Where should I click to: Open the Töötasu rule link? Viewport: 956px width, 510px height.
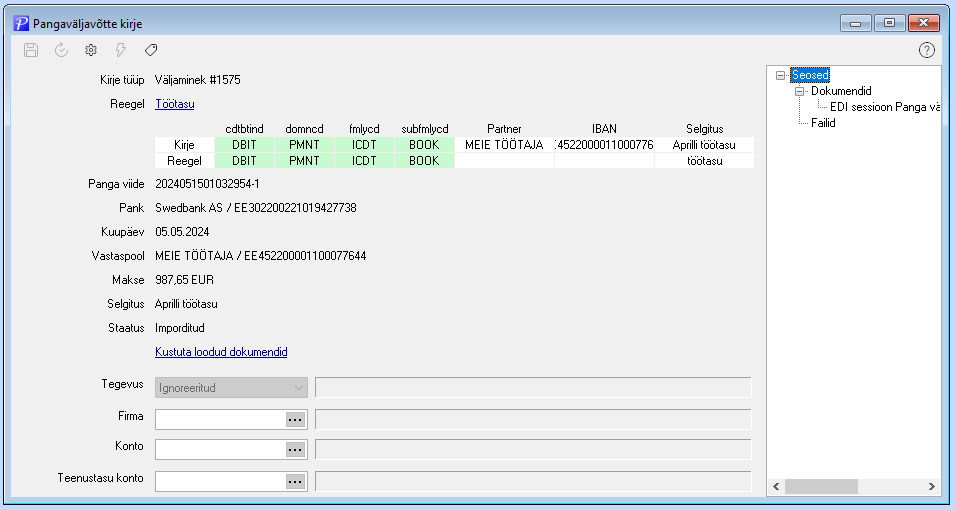174,104
